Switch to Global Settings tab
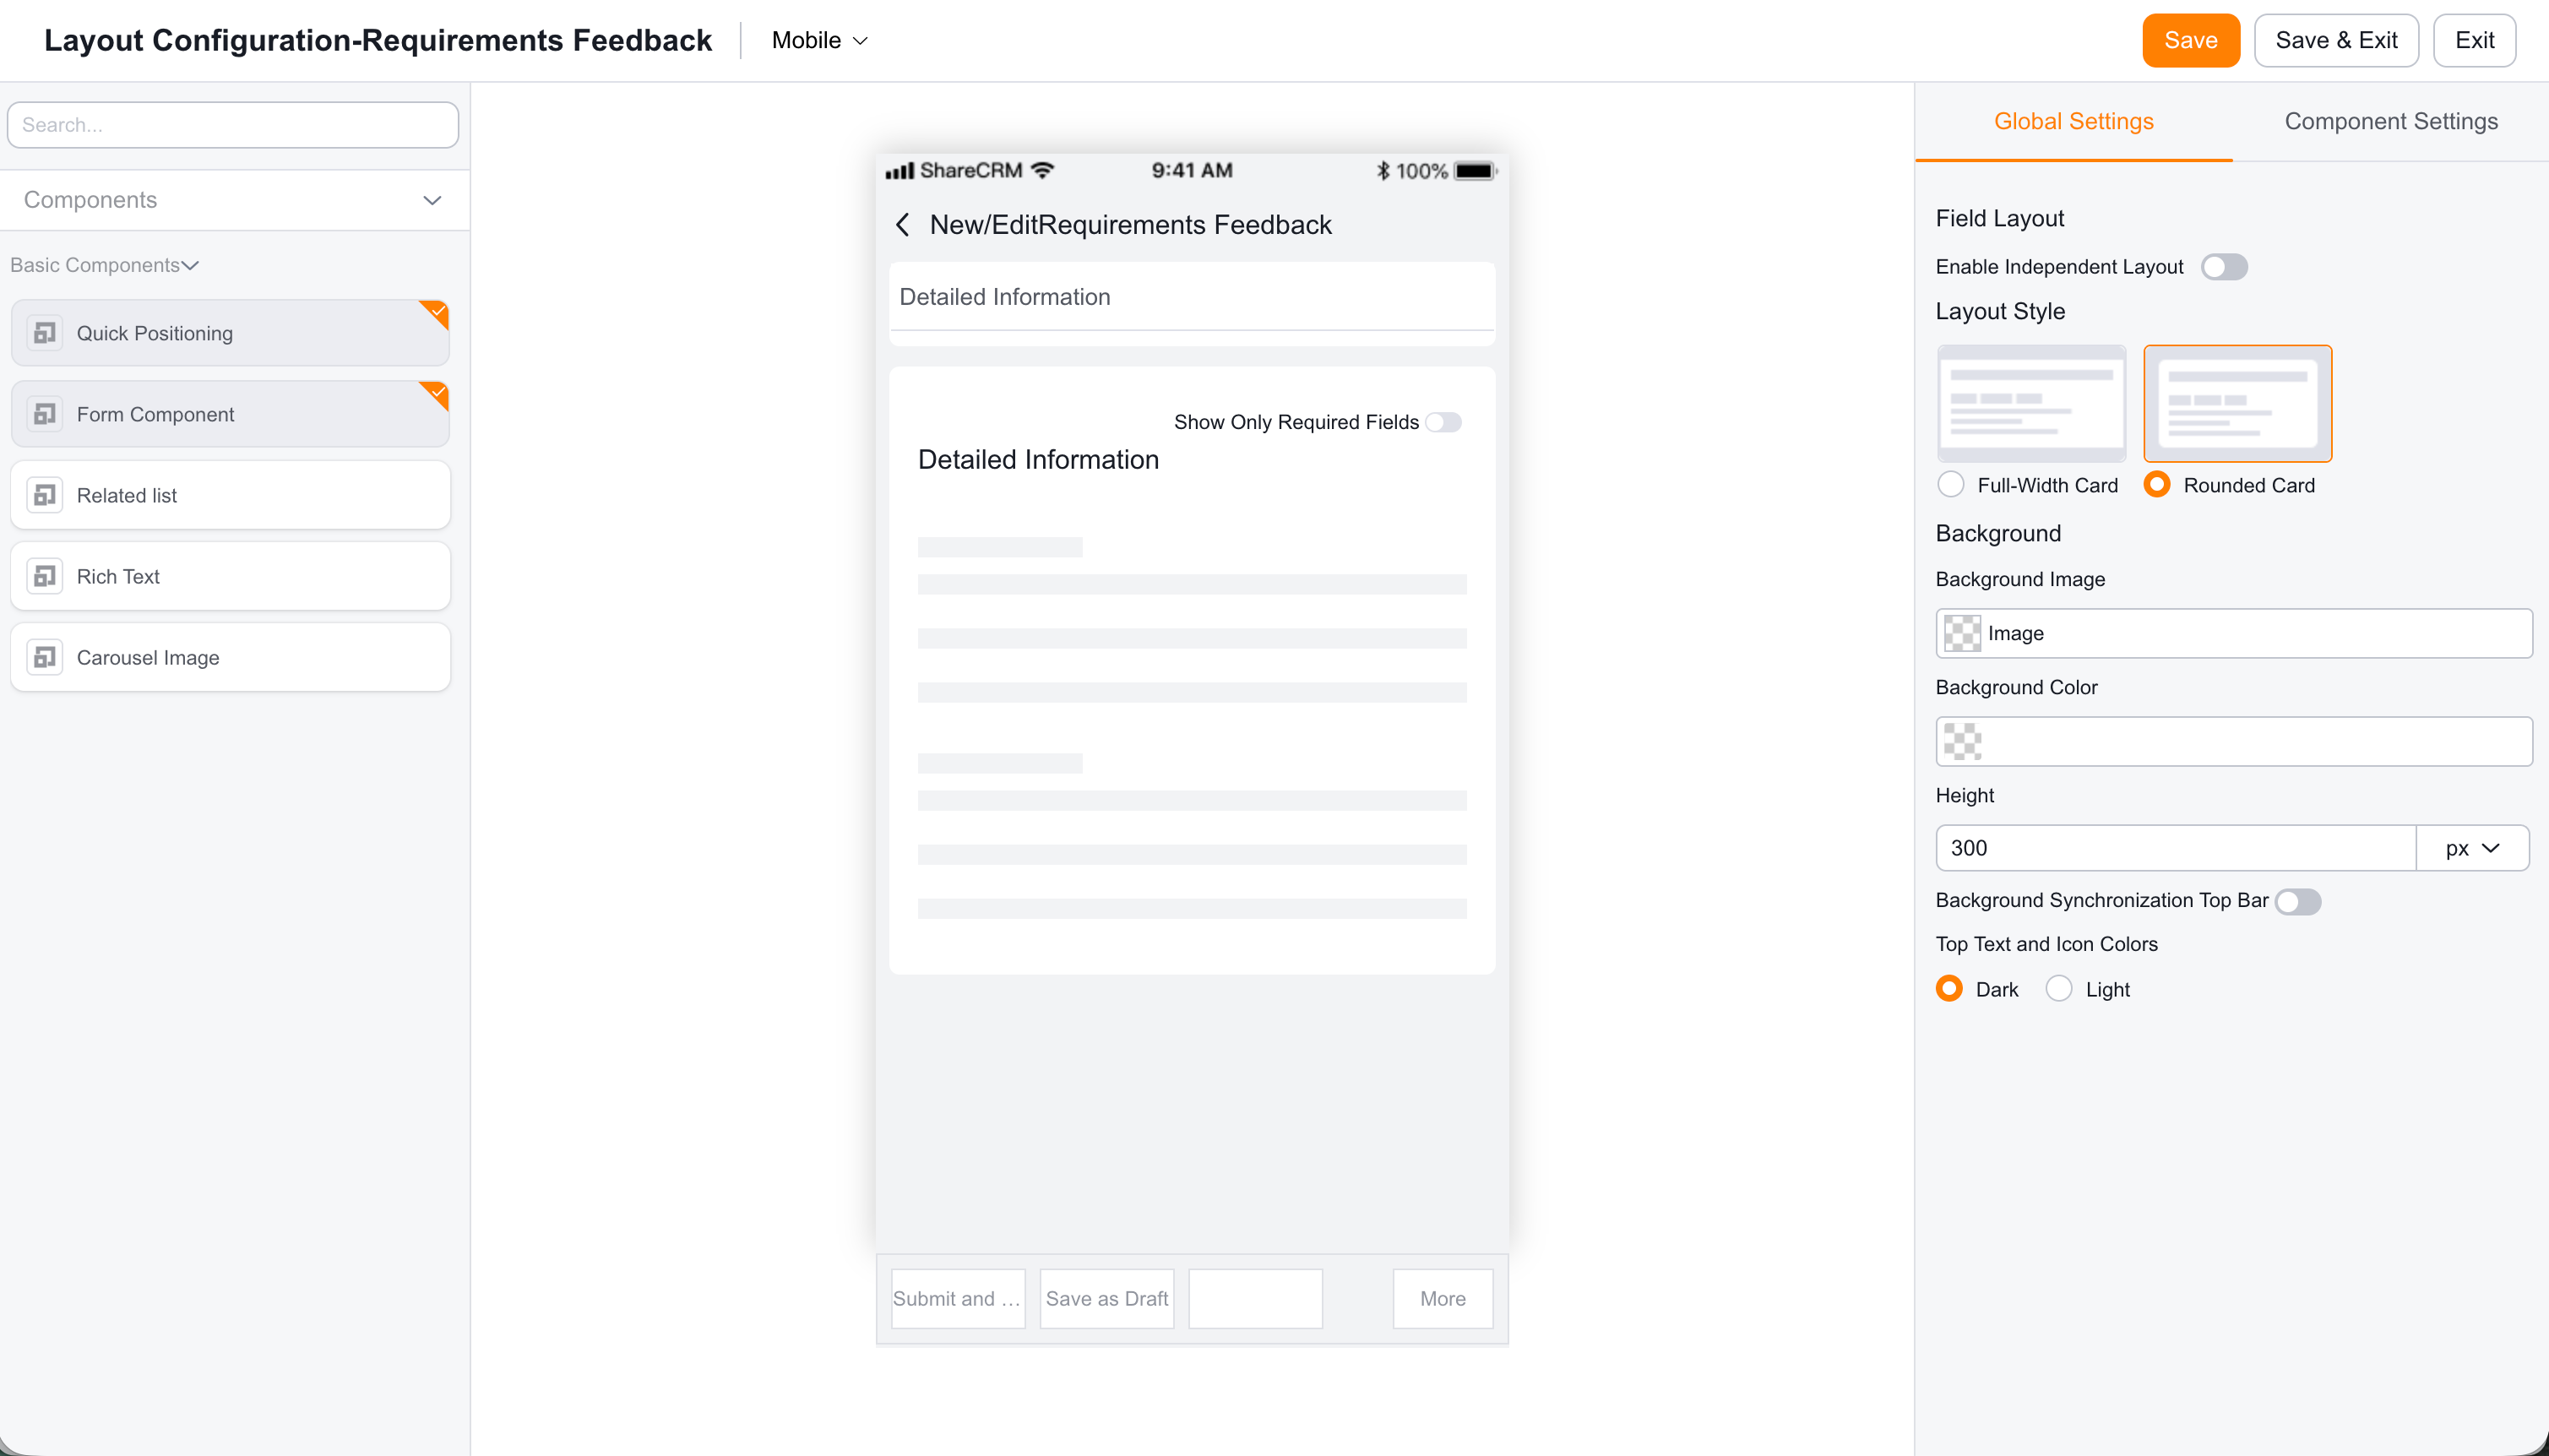 coord(2073,121)
